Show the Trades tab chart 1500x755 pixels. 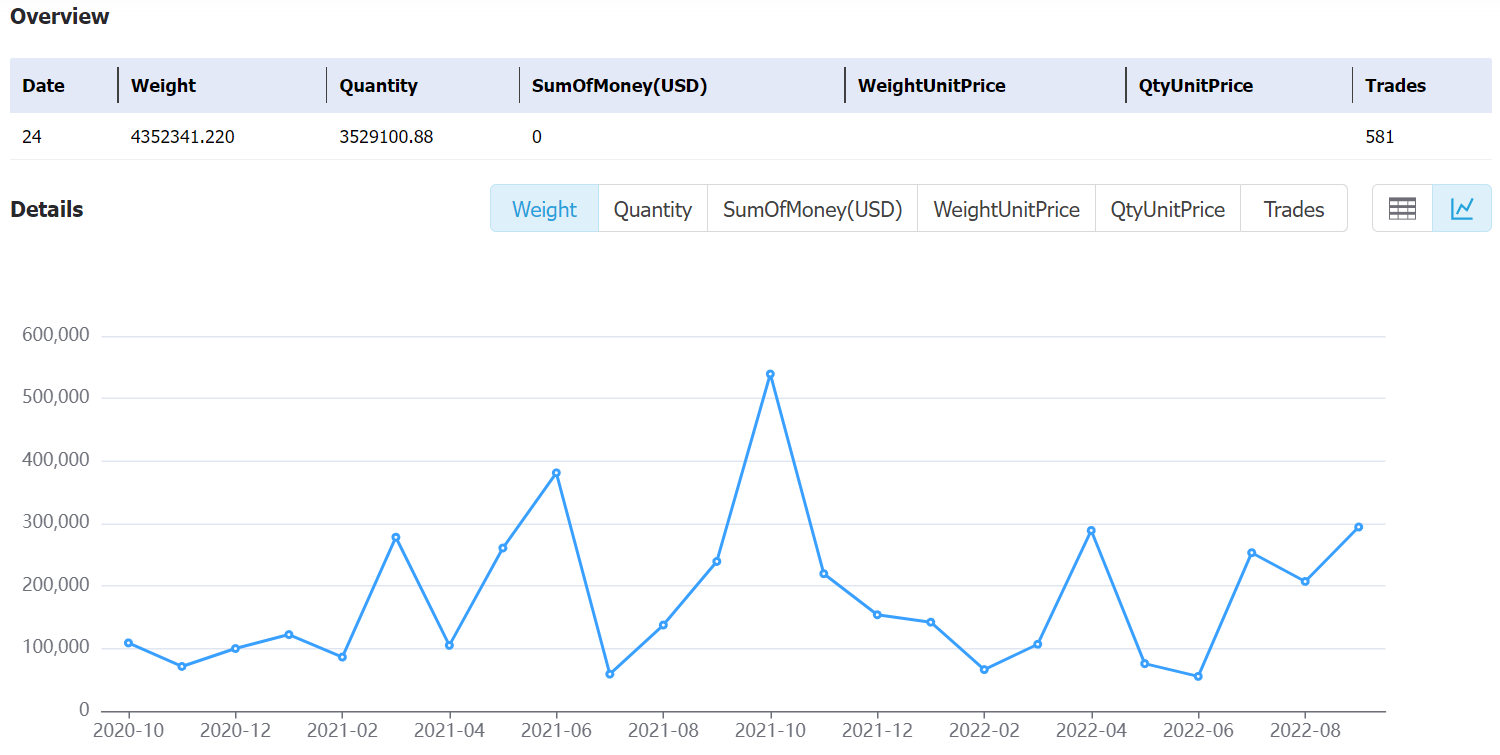[1294, 209]
